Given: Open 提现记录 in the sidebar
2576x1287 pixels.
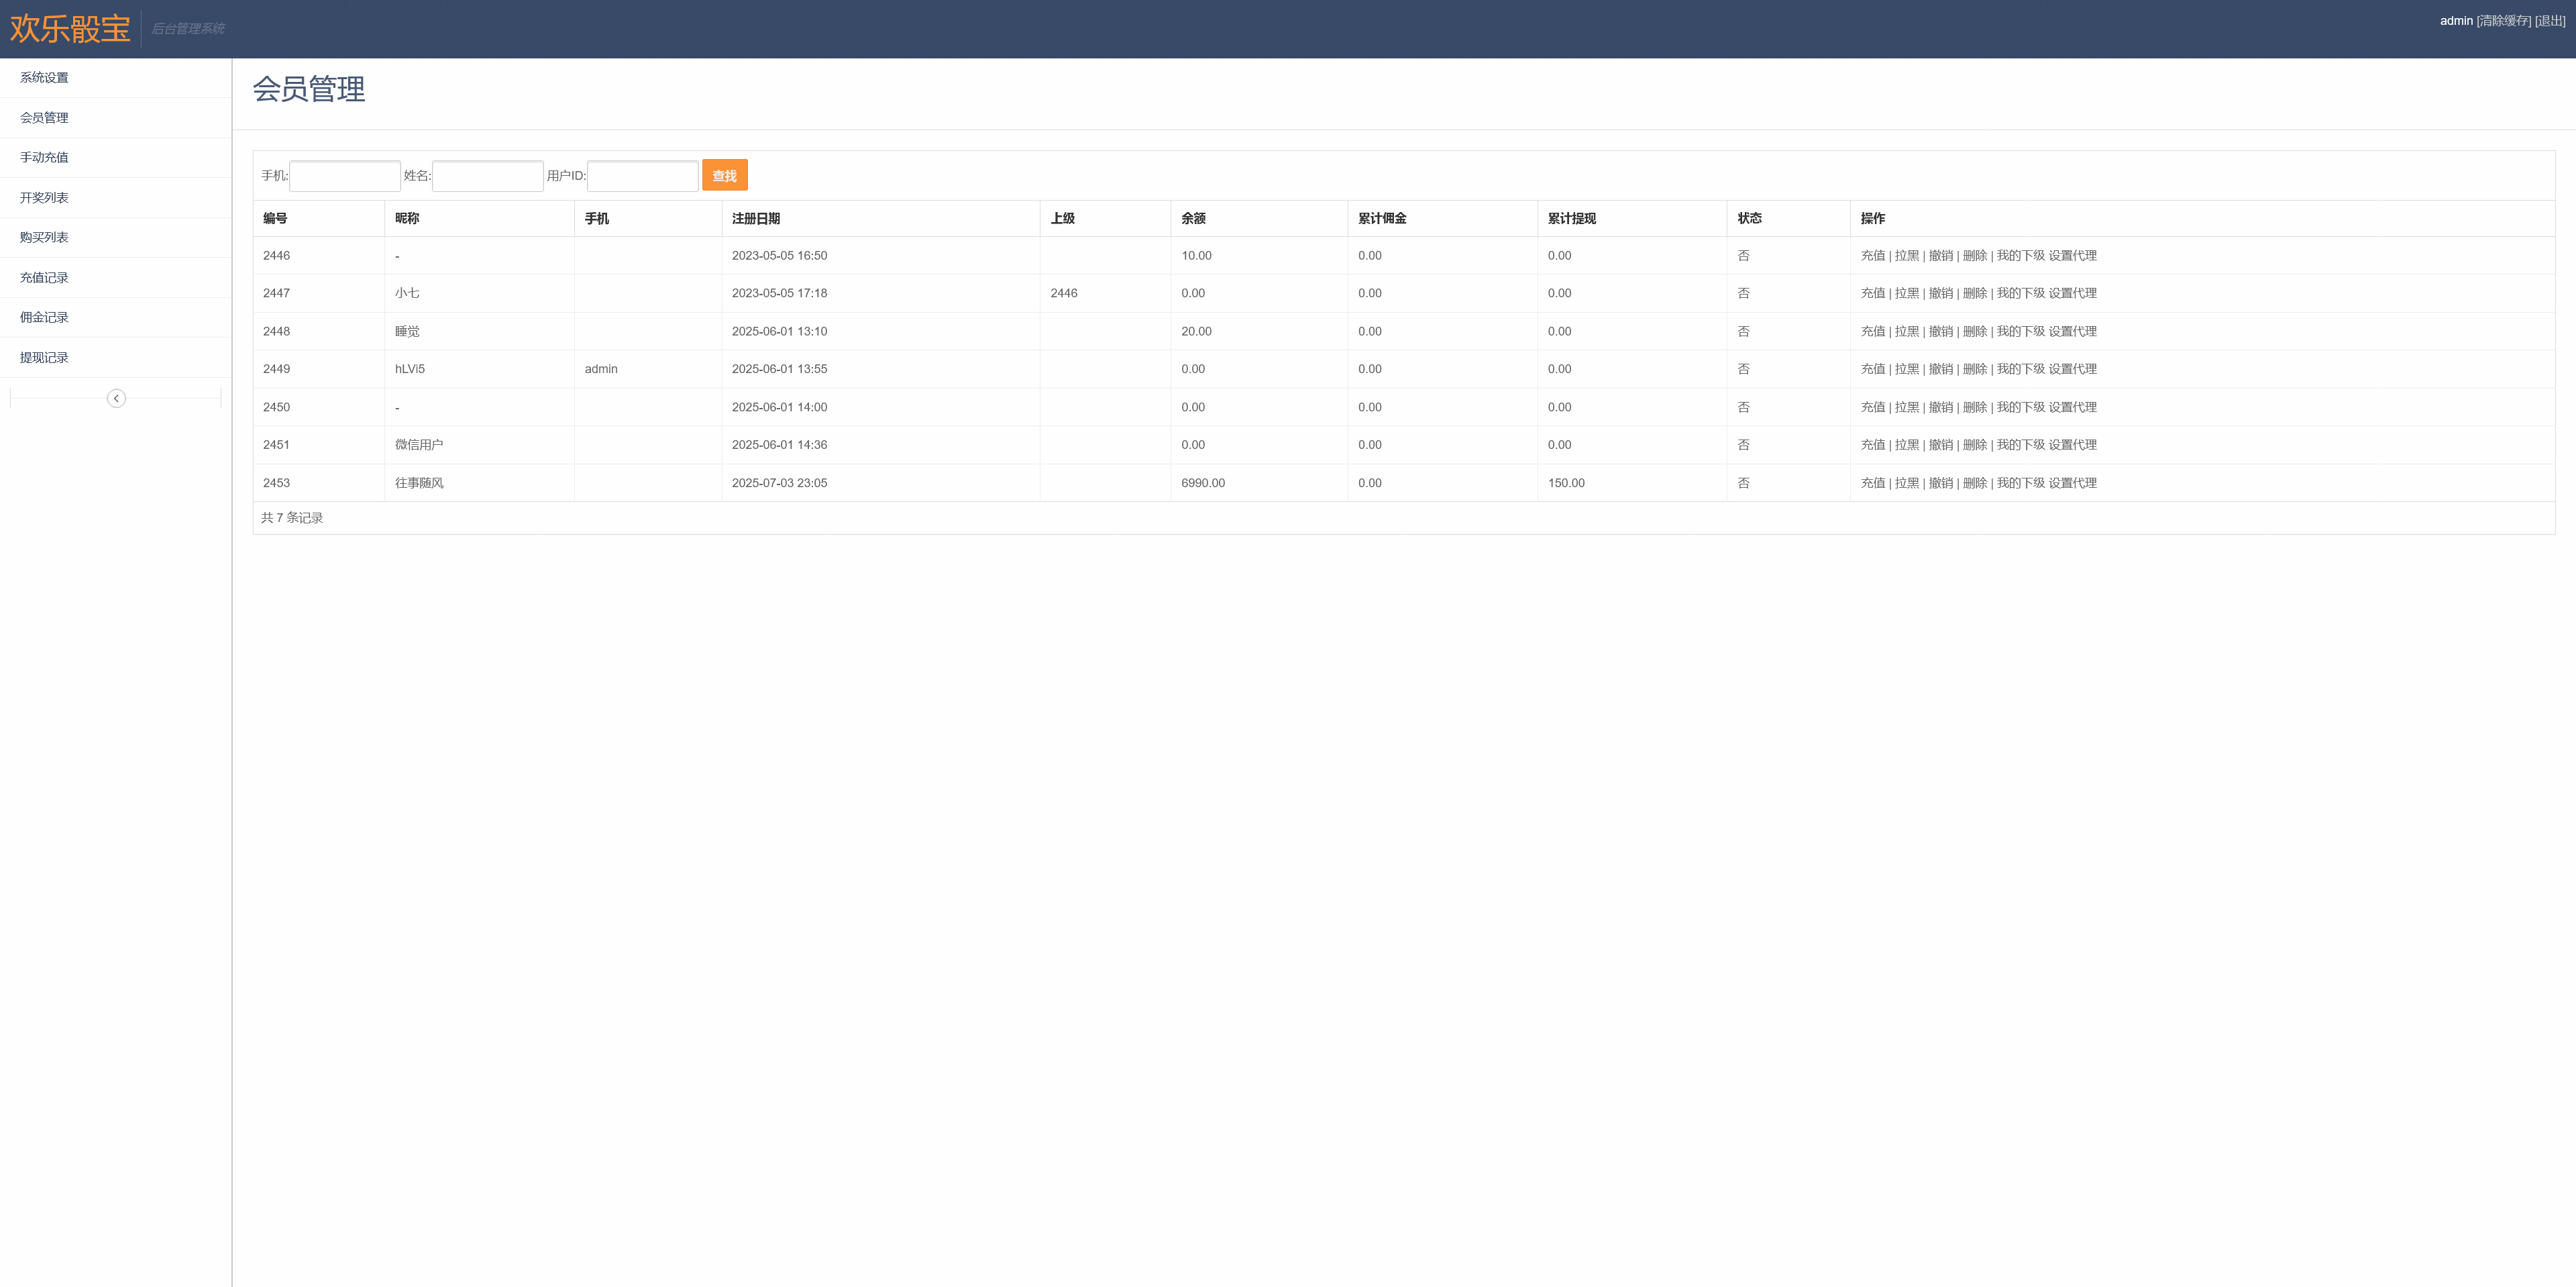Looking at the screenshot, I should pos(44,358).
